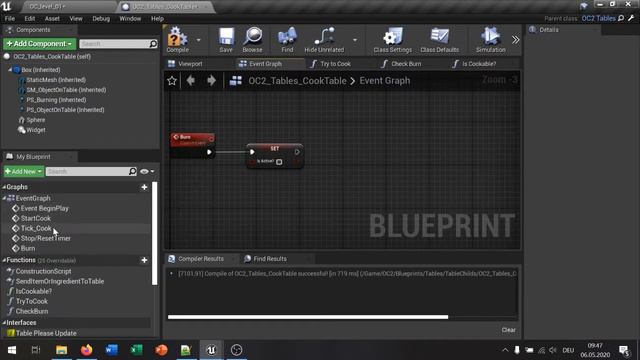Image resolution: width=640 pixels, height=360 pixels.
Task: Toggle Is Active? checkbox on SET node
Action: (x=279, y=162)
